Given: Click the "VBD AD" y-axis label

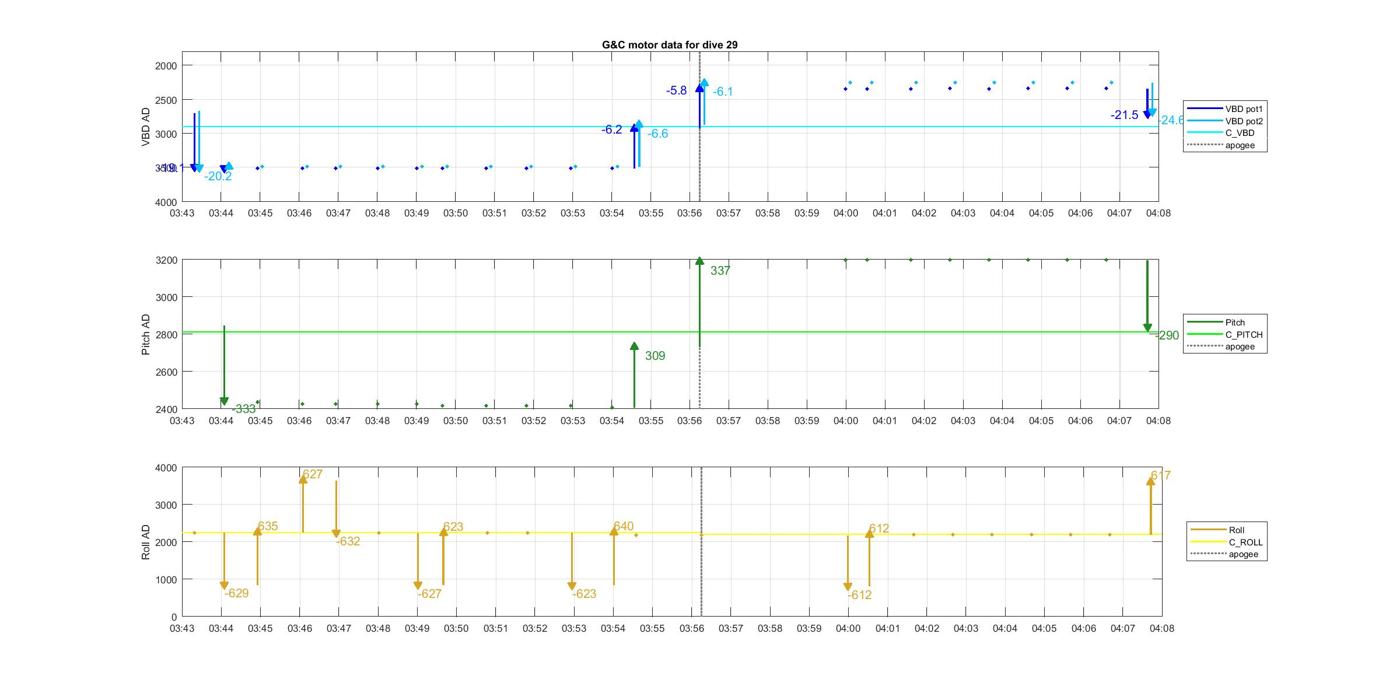Looking at the screenshot, I should 145,128.
